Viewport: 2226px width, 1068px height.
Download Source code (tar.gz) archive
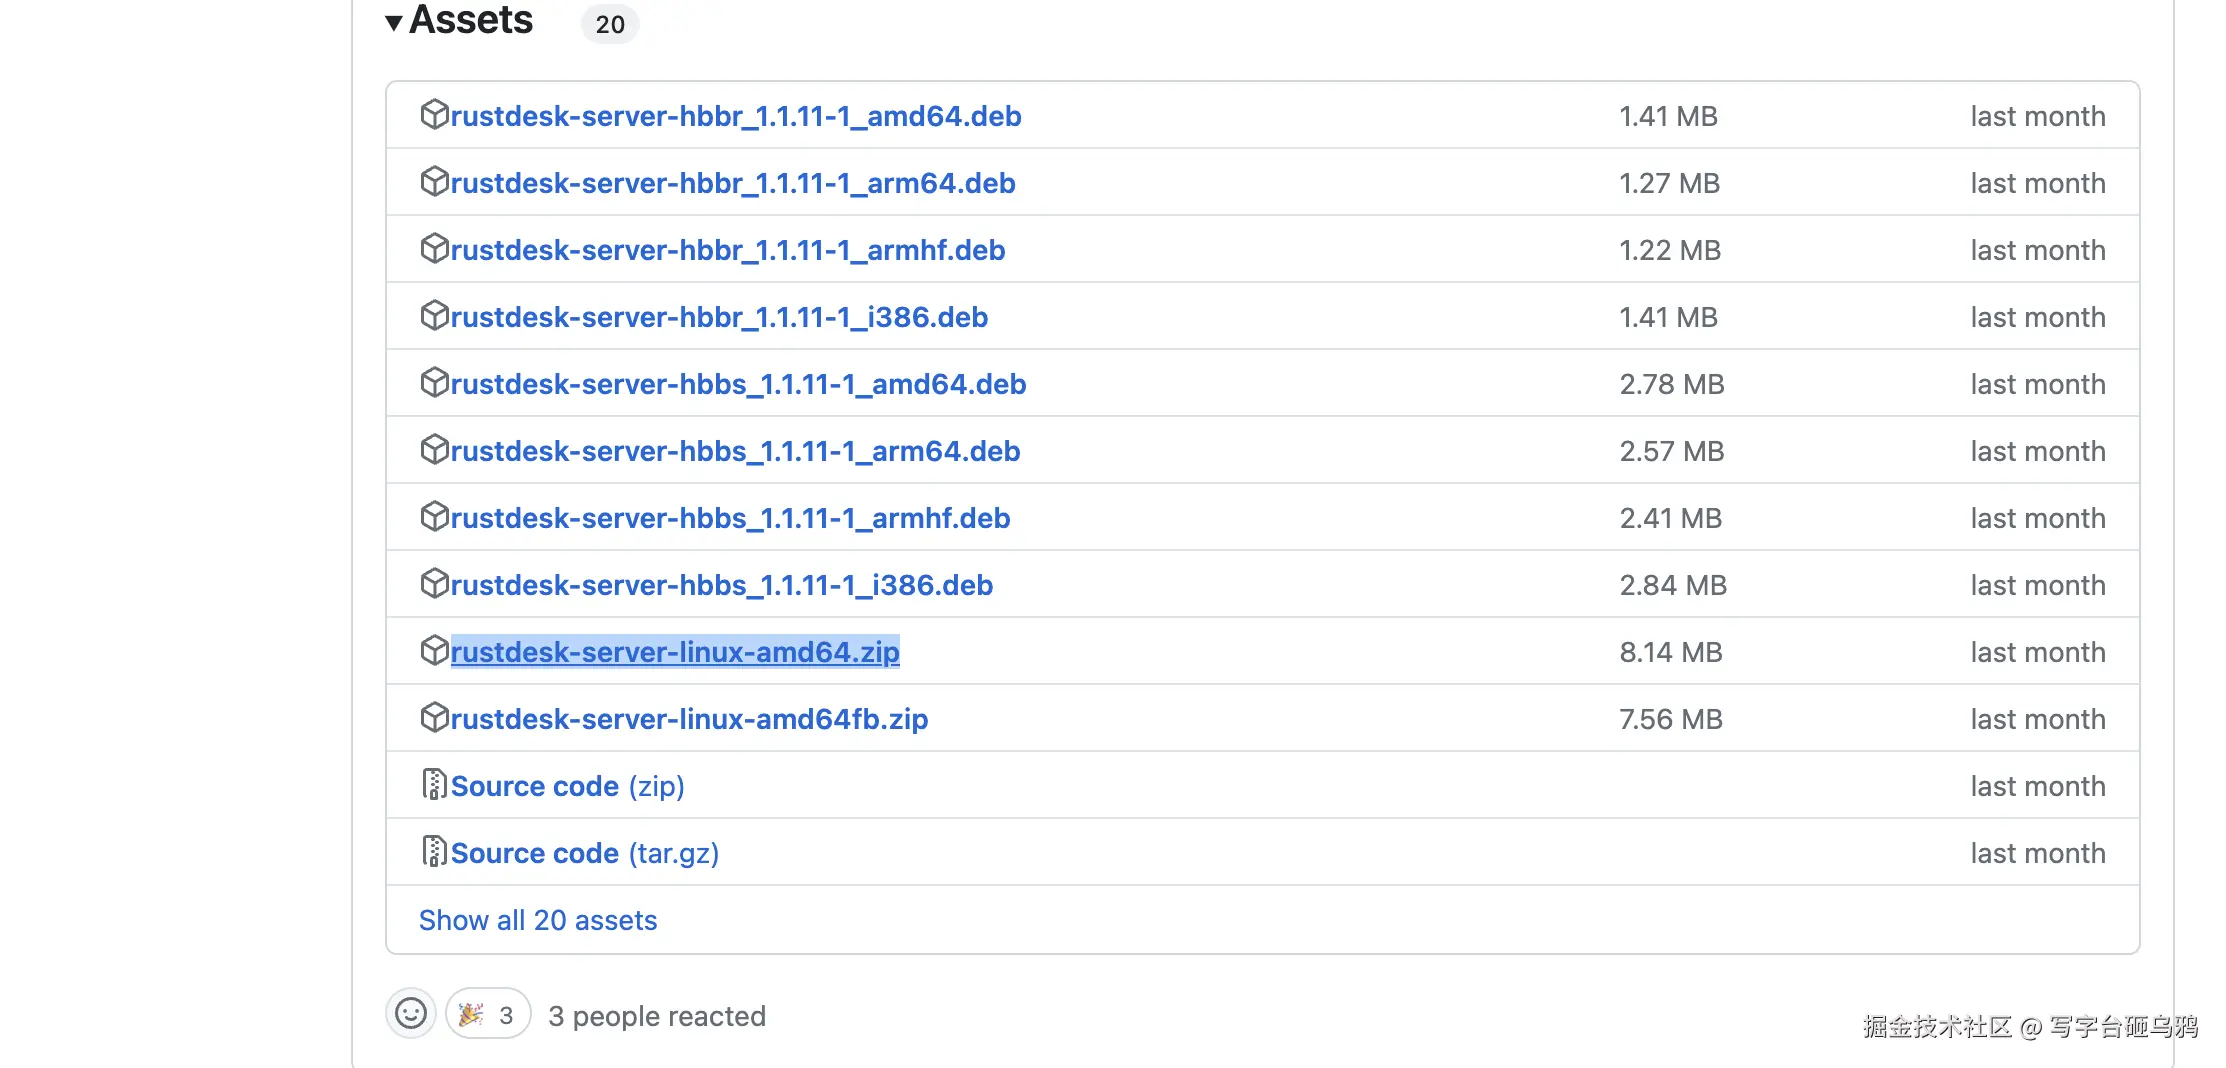pyautogui.click(x=585, y=853)
